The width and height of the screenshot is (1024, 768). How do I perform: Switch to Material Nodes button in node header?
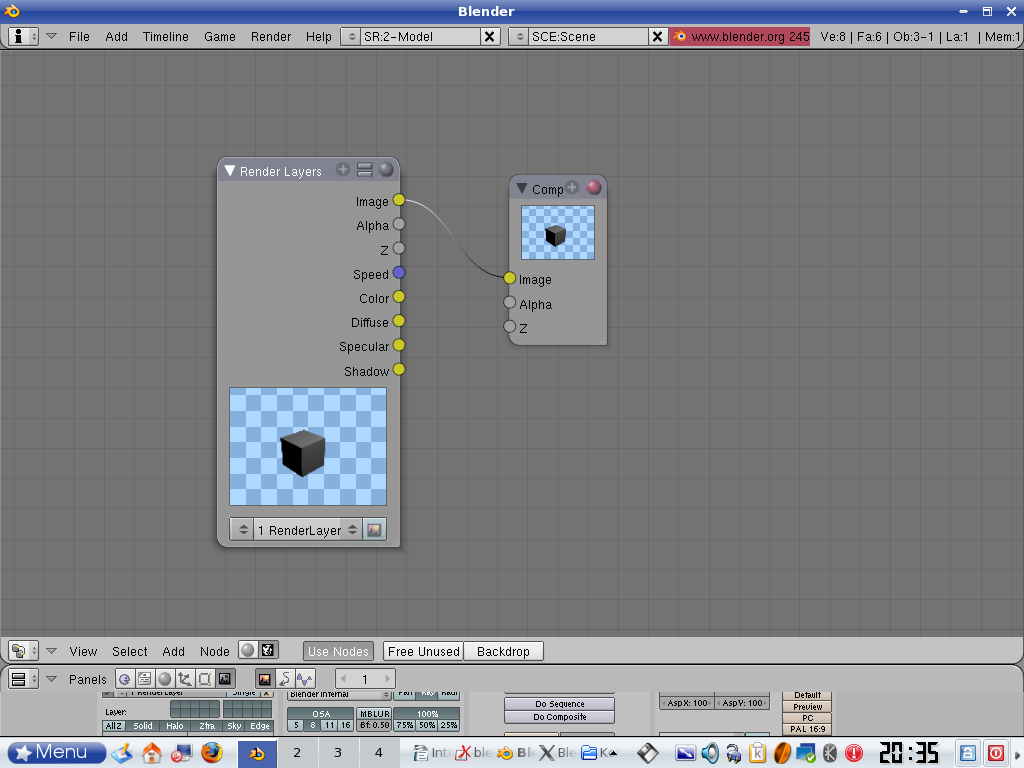(247, 651)
